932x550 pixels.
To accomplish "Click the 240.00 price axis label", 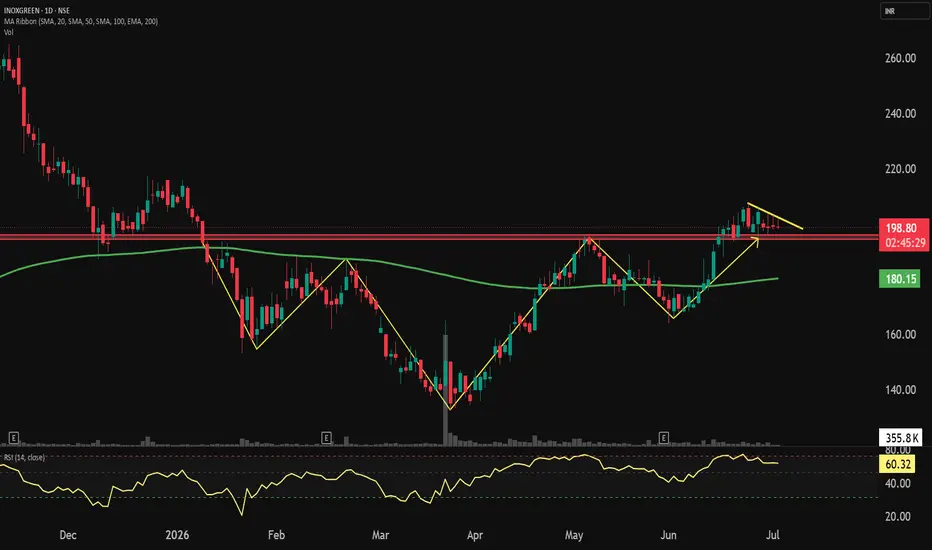I will (x=900, y=114).
